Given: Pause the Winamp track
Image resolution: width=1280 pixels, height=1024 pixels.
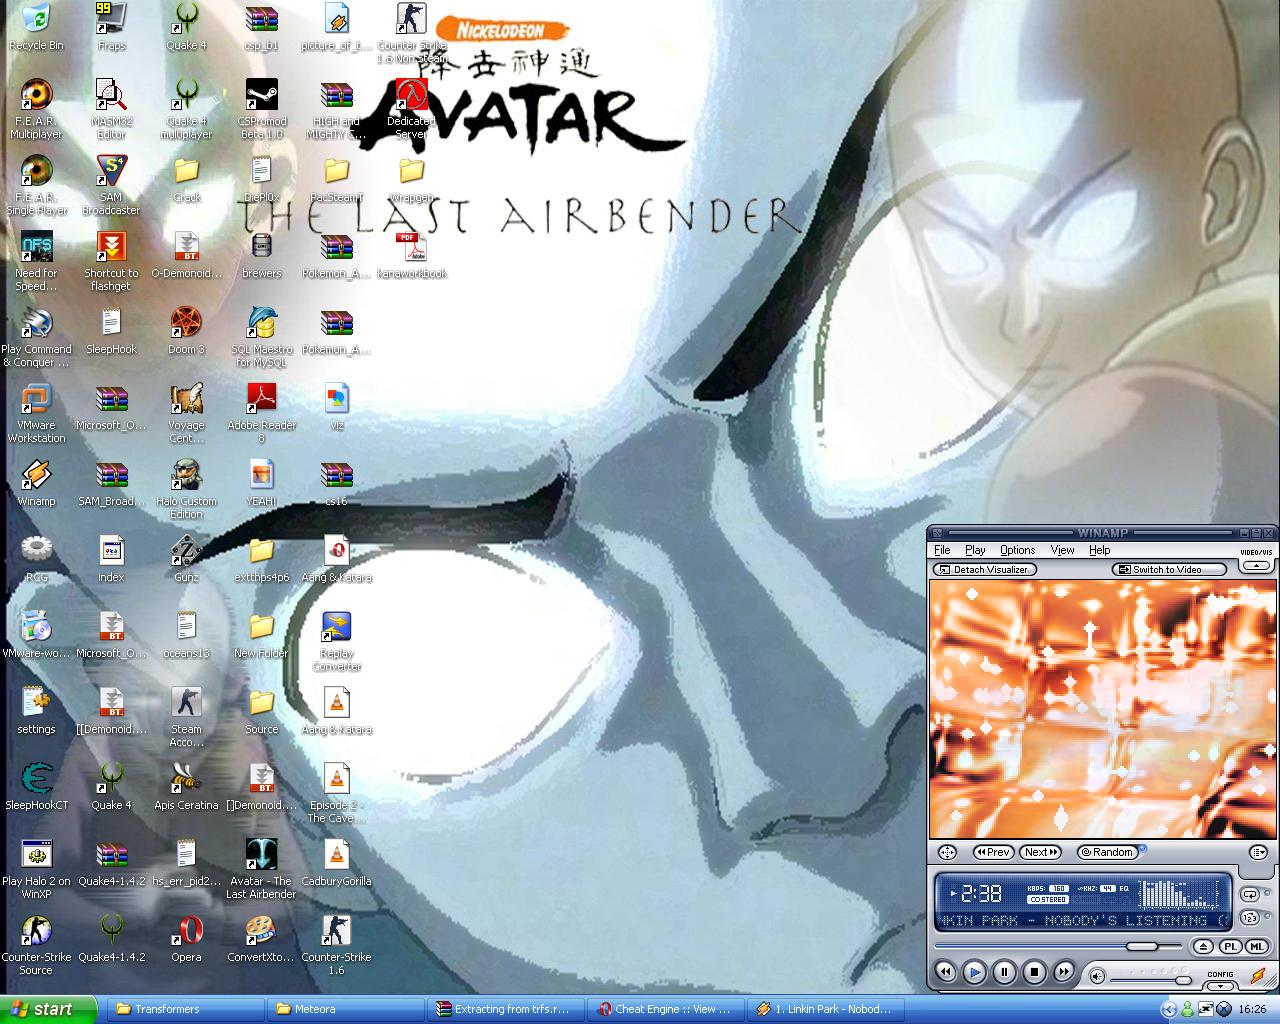Looking at the screenshot, I should coord(1004,972).
